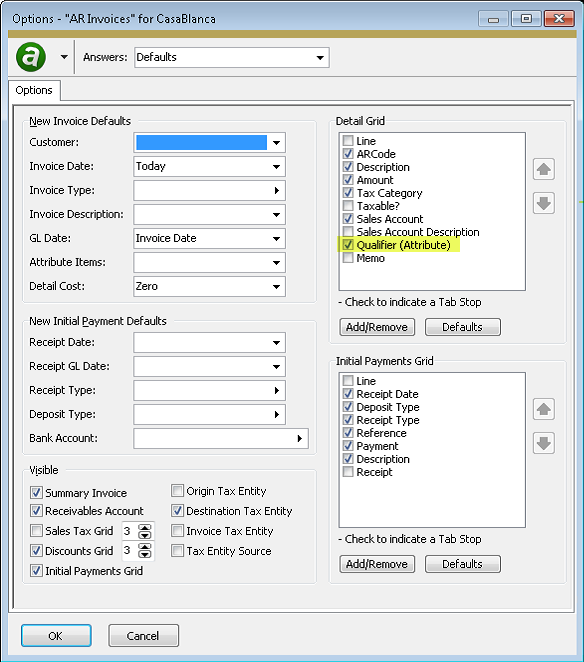584x662 pixels.
Task: Click up arrow beside Initial Payments Grid
Action: pos(543,409)
